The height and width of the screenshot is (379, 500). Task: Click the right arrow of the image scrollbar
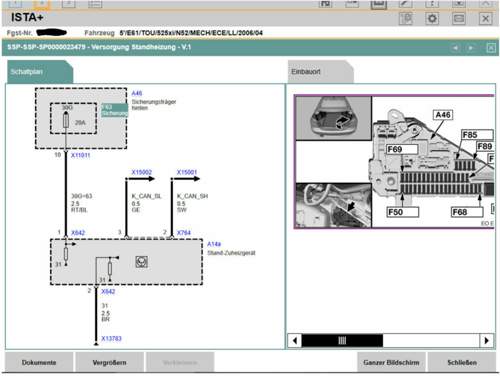[487, 341]
